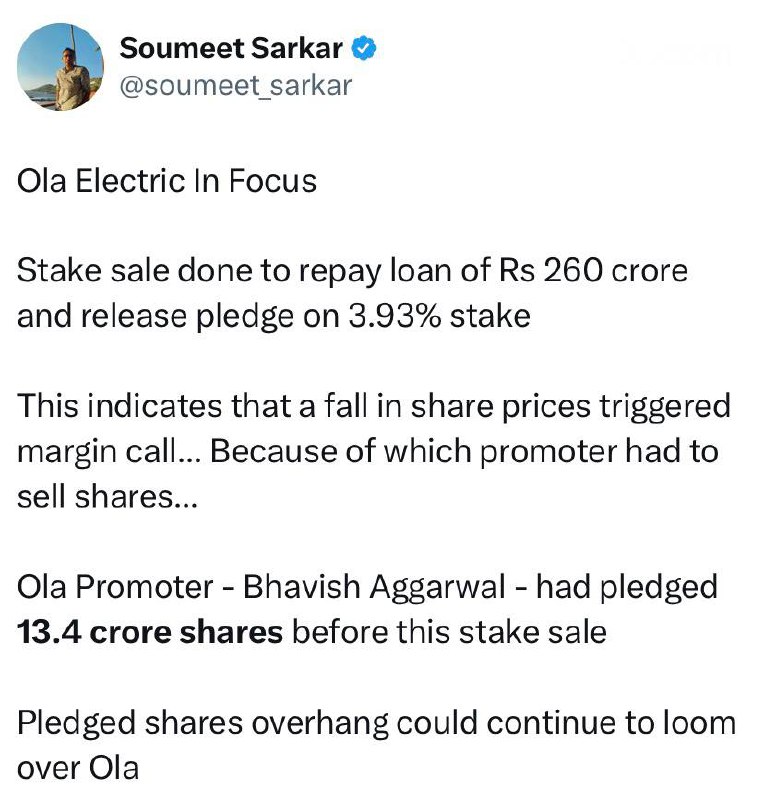Click the @soumeet_sarkar handle
Screen dimensions: 764x800
pos(236,86)
